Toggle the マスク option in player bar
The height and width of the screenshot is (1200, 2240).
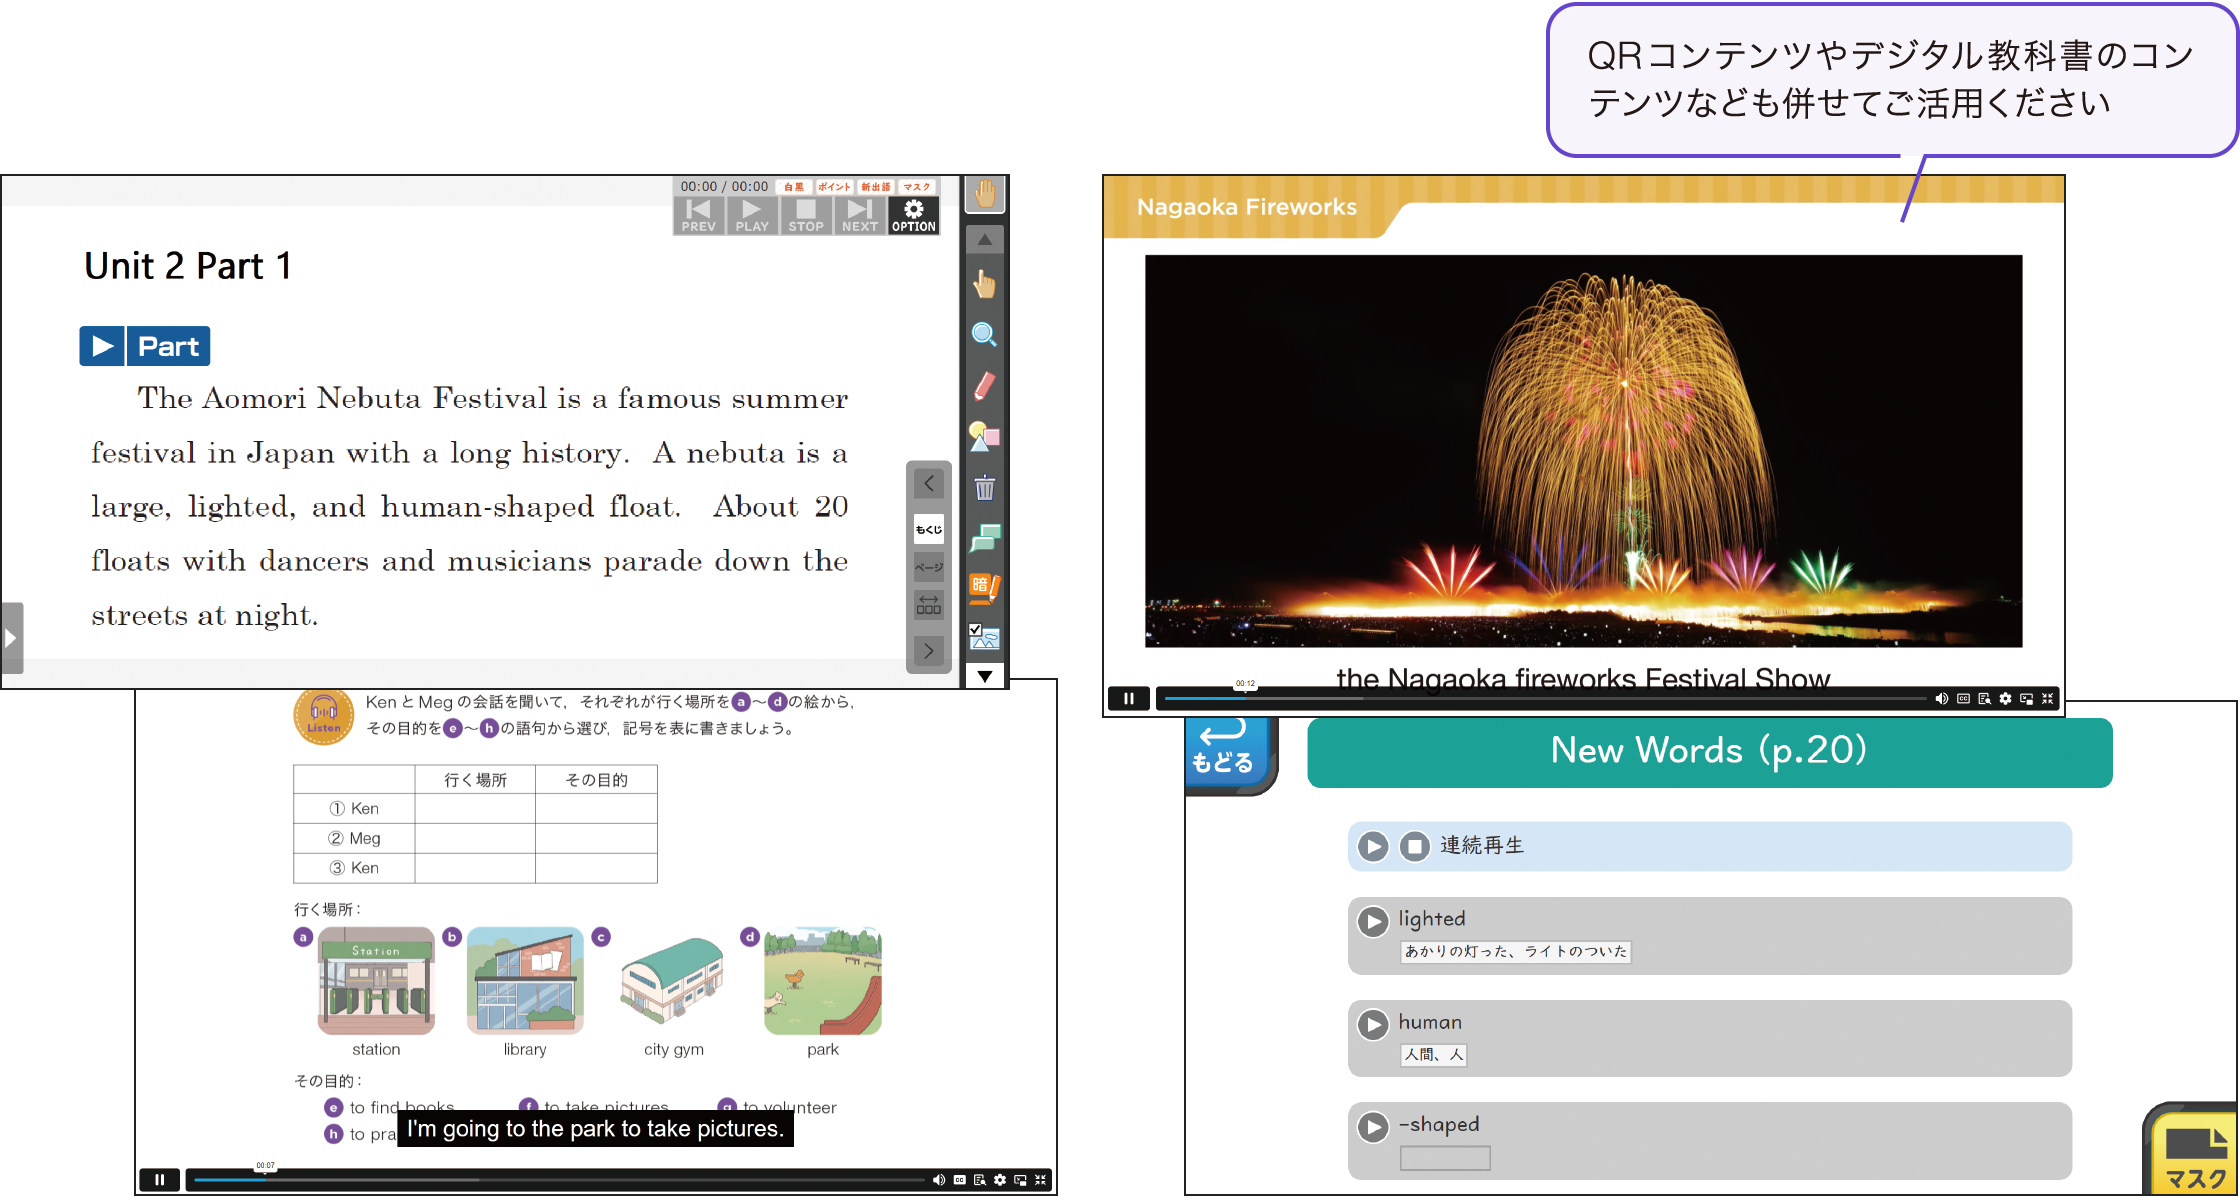coord(917,187)
